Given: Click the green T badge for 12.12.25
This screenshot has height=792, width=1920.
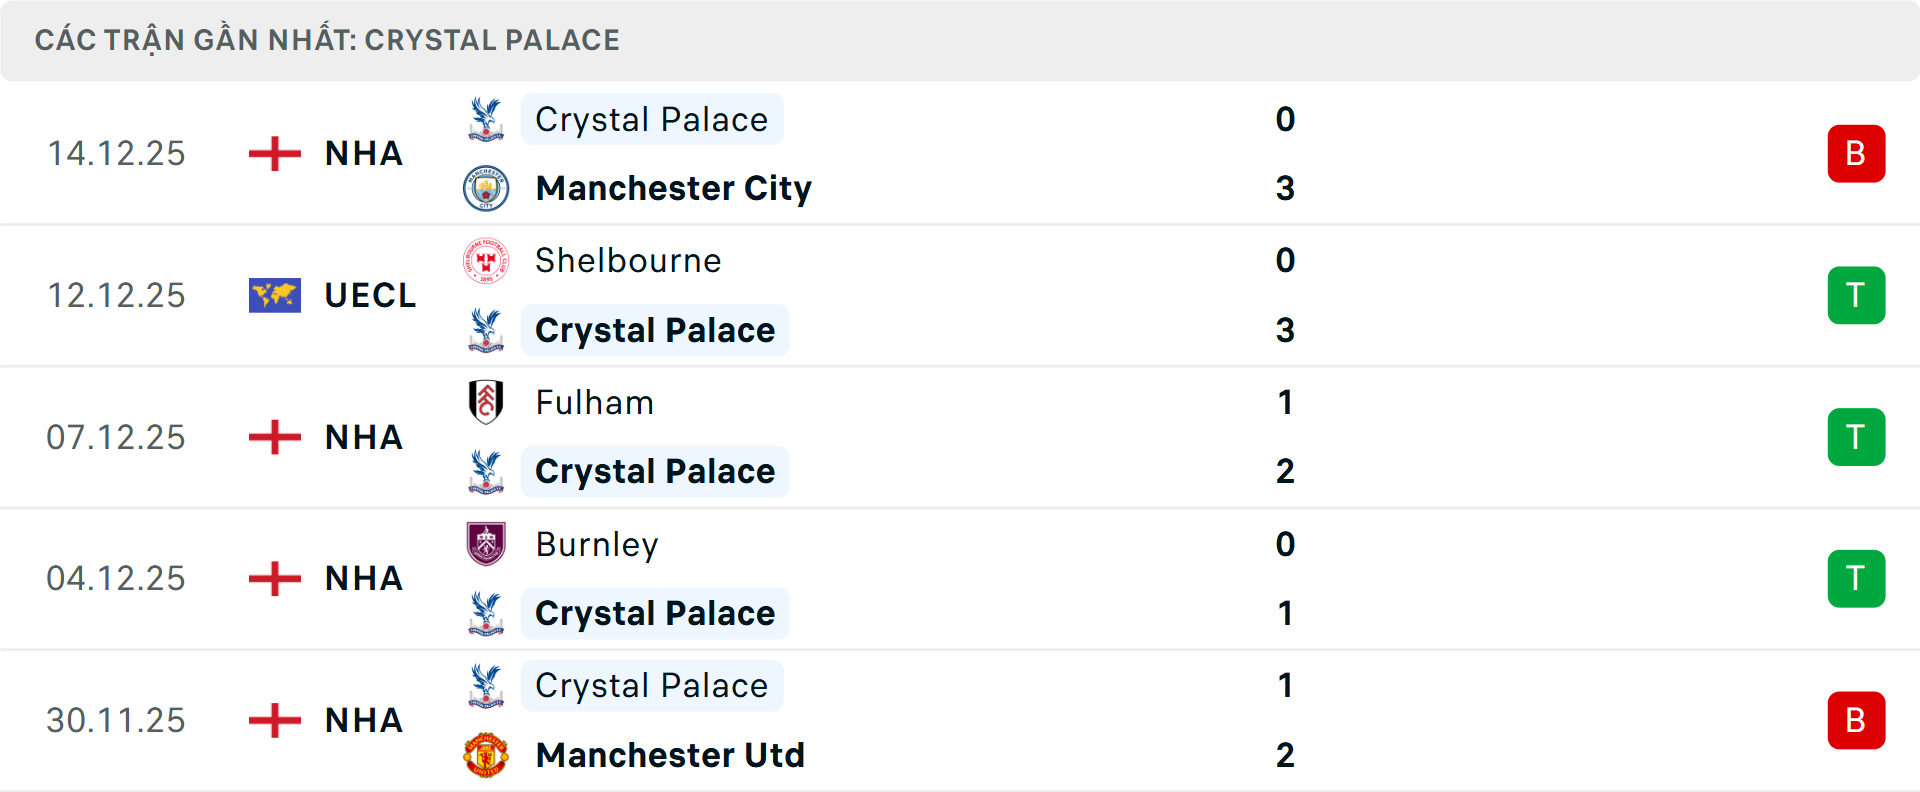Looking at the screenshot, I should [x=1856, y=295].
